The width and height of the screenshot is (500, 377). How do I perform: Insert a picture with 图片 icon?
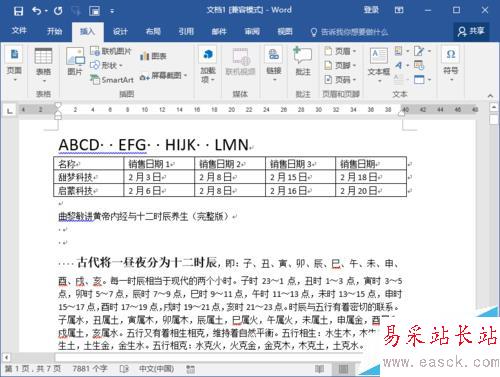click(x=75, y=62)
